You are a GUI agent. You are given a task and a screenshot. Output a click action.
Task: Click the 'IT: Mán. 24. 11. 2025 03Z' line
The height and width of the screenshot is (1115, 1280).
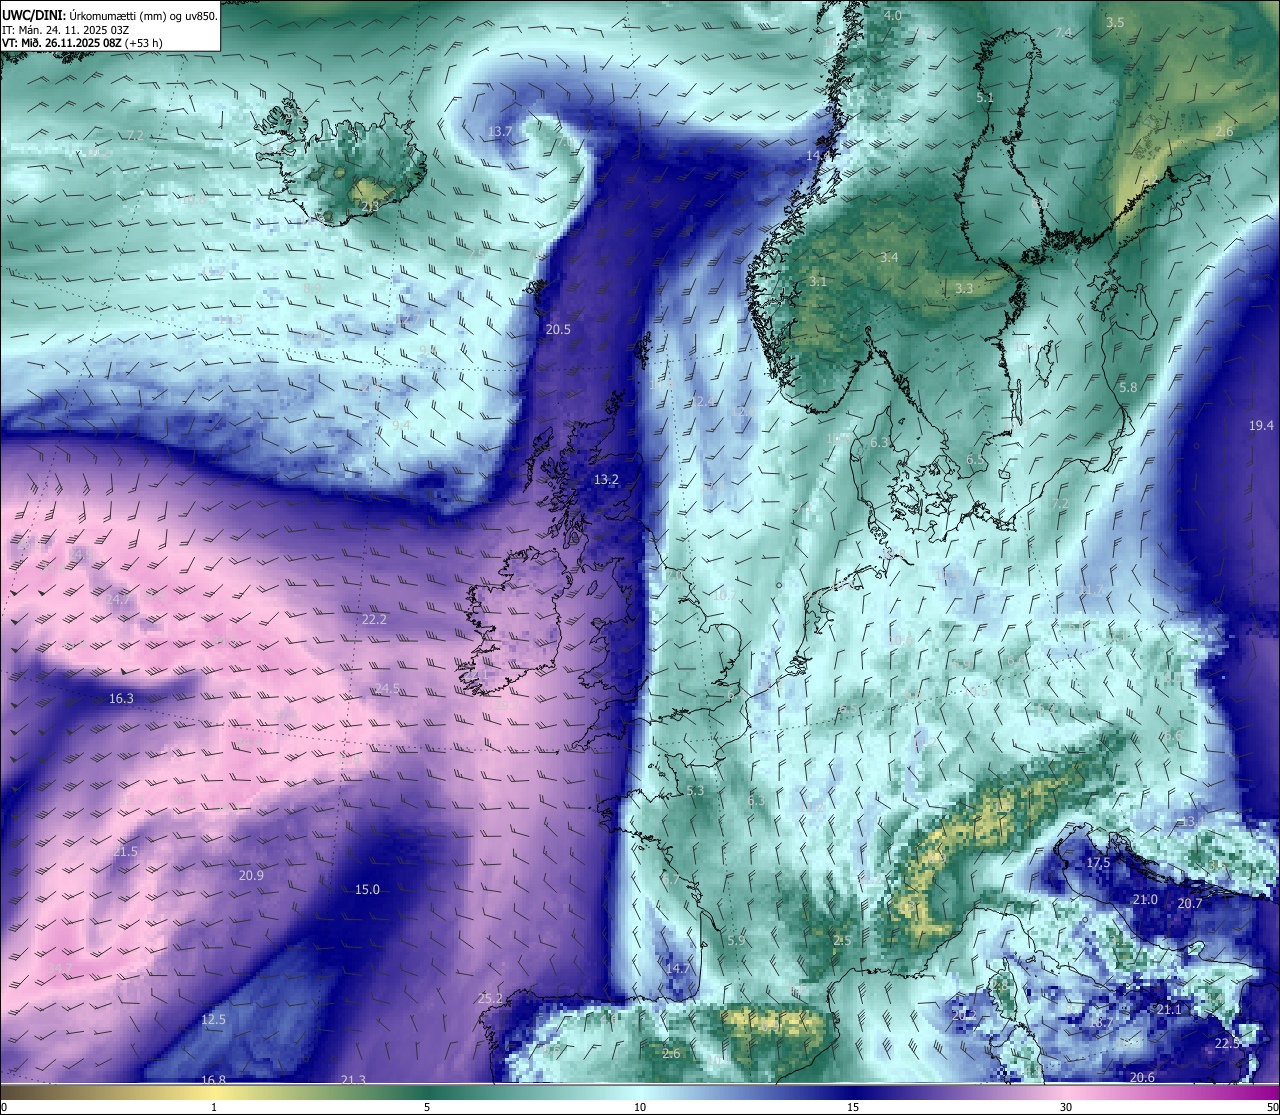(x=66, y=30)
